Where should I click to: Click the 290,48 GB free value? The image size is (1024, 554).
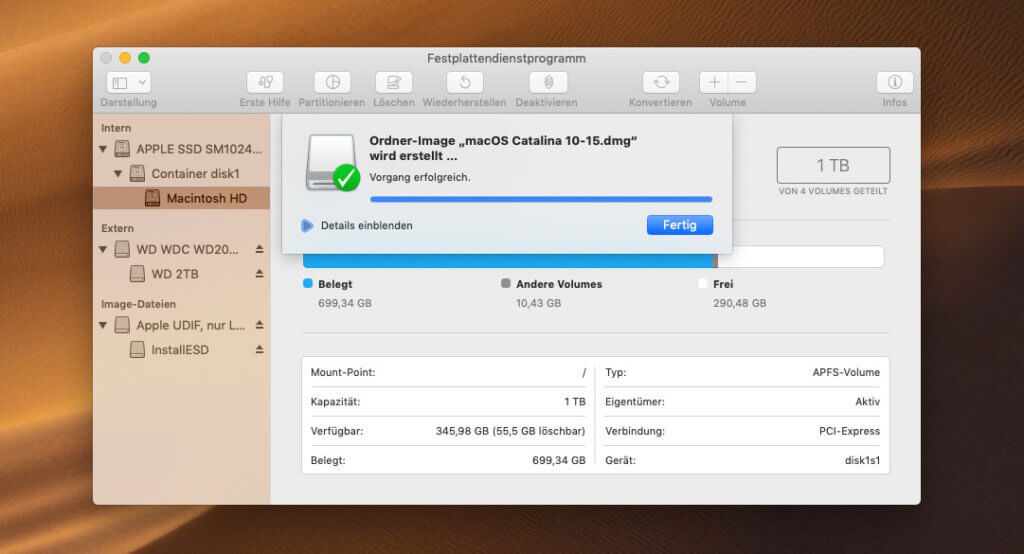(x=740, y=303)
